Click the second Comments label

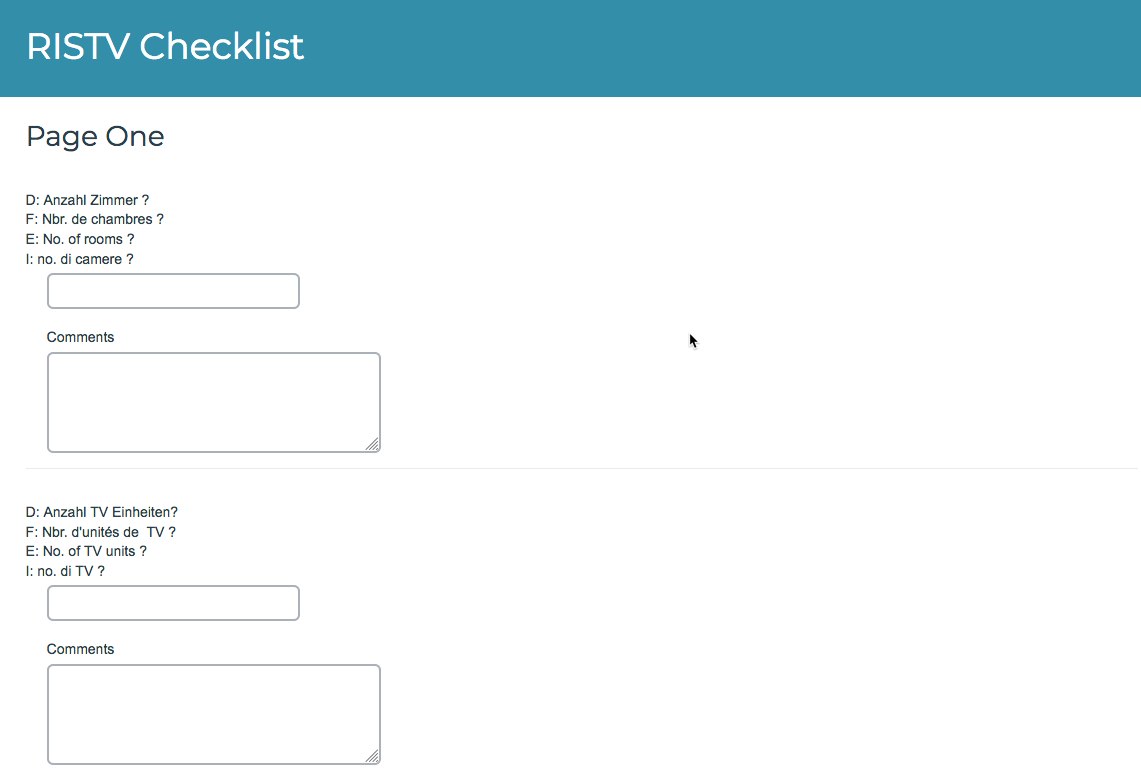click(80, 649)
